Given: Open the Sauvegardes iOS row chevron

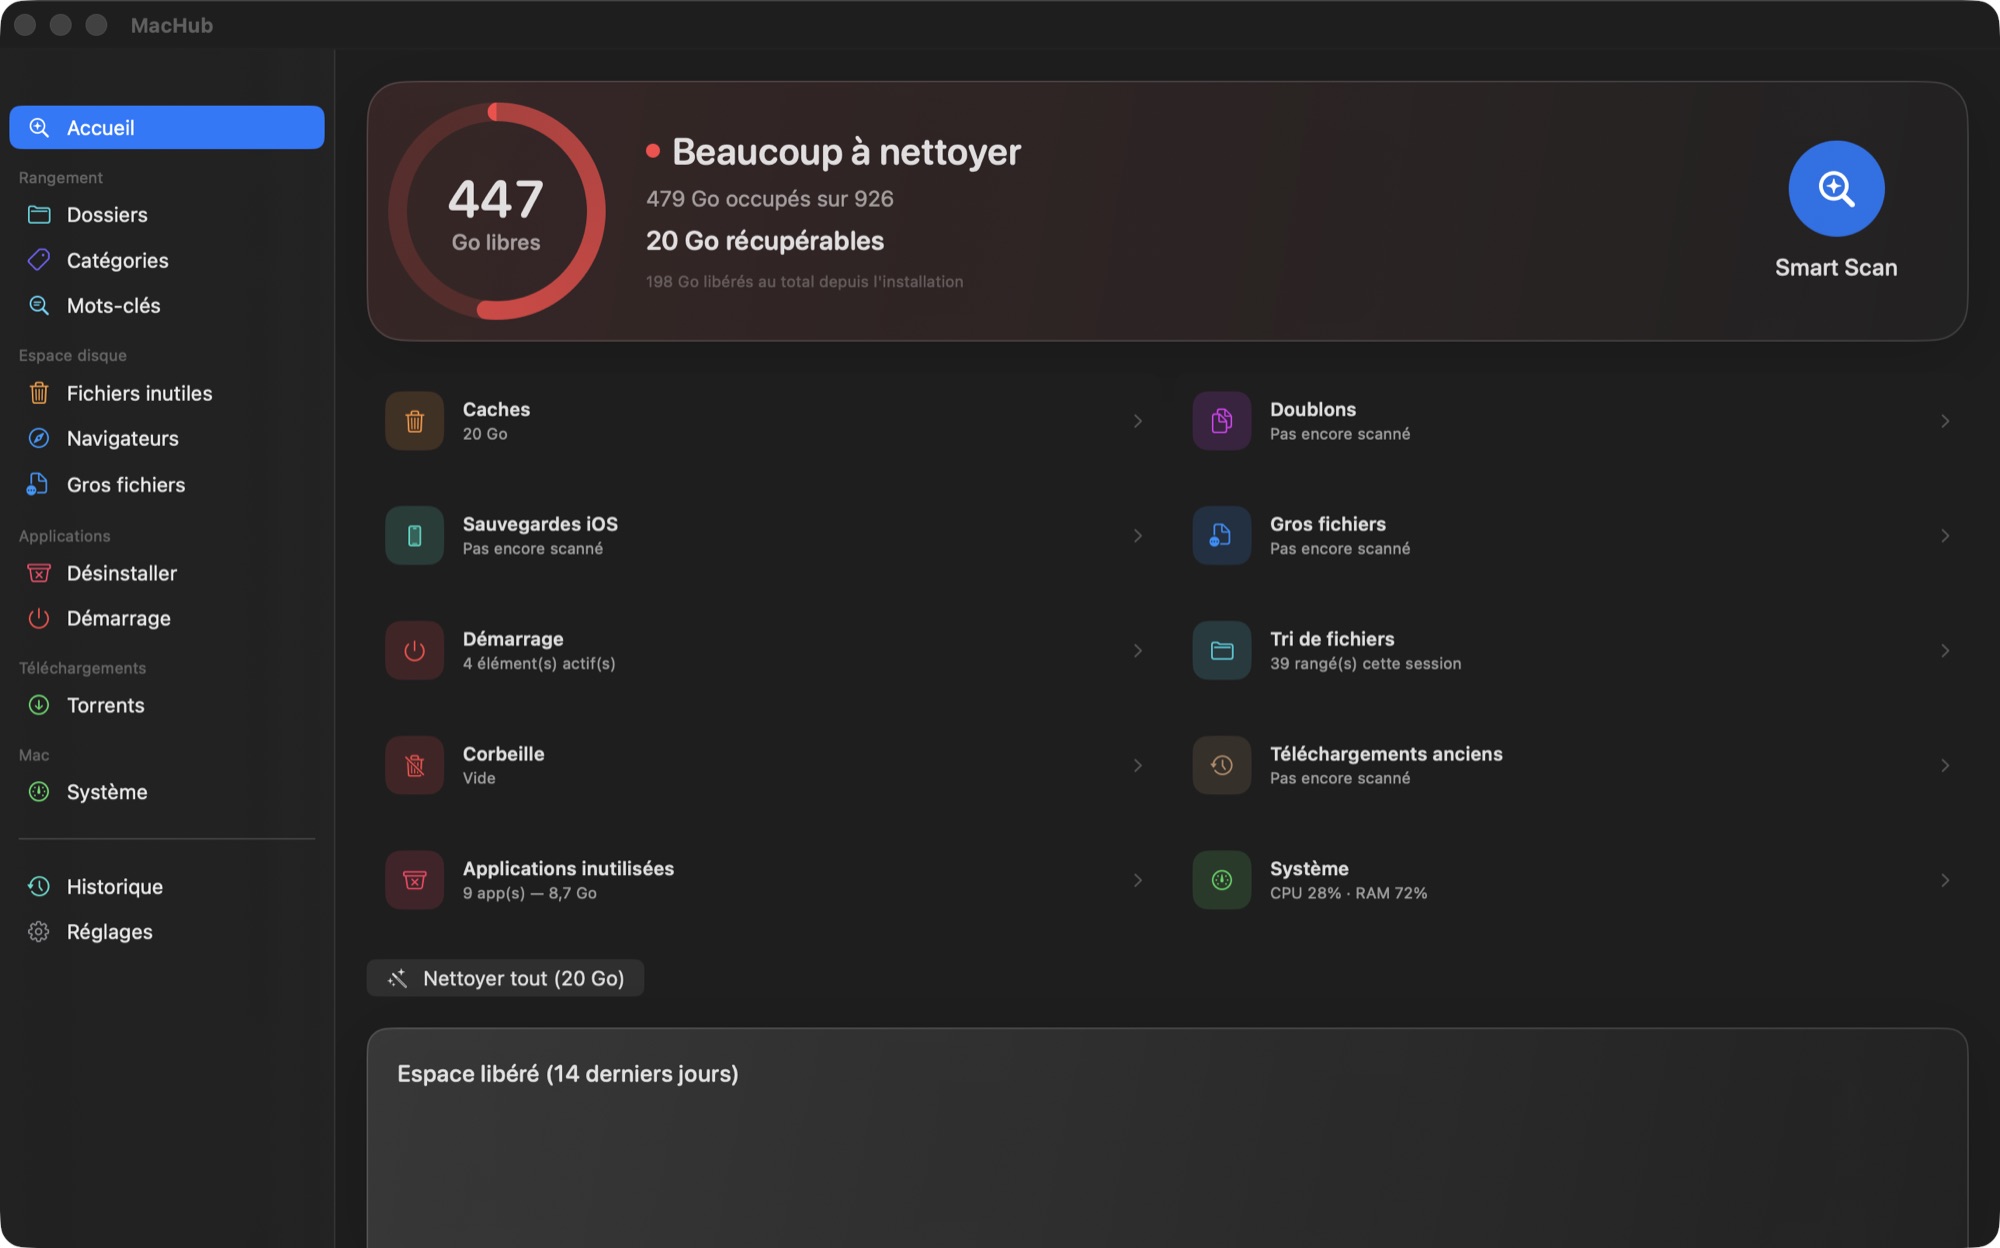Looking at the screenshot, I should pyautogui.click(x=1138, y=536).
